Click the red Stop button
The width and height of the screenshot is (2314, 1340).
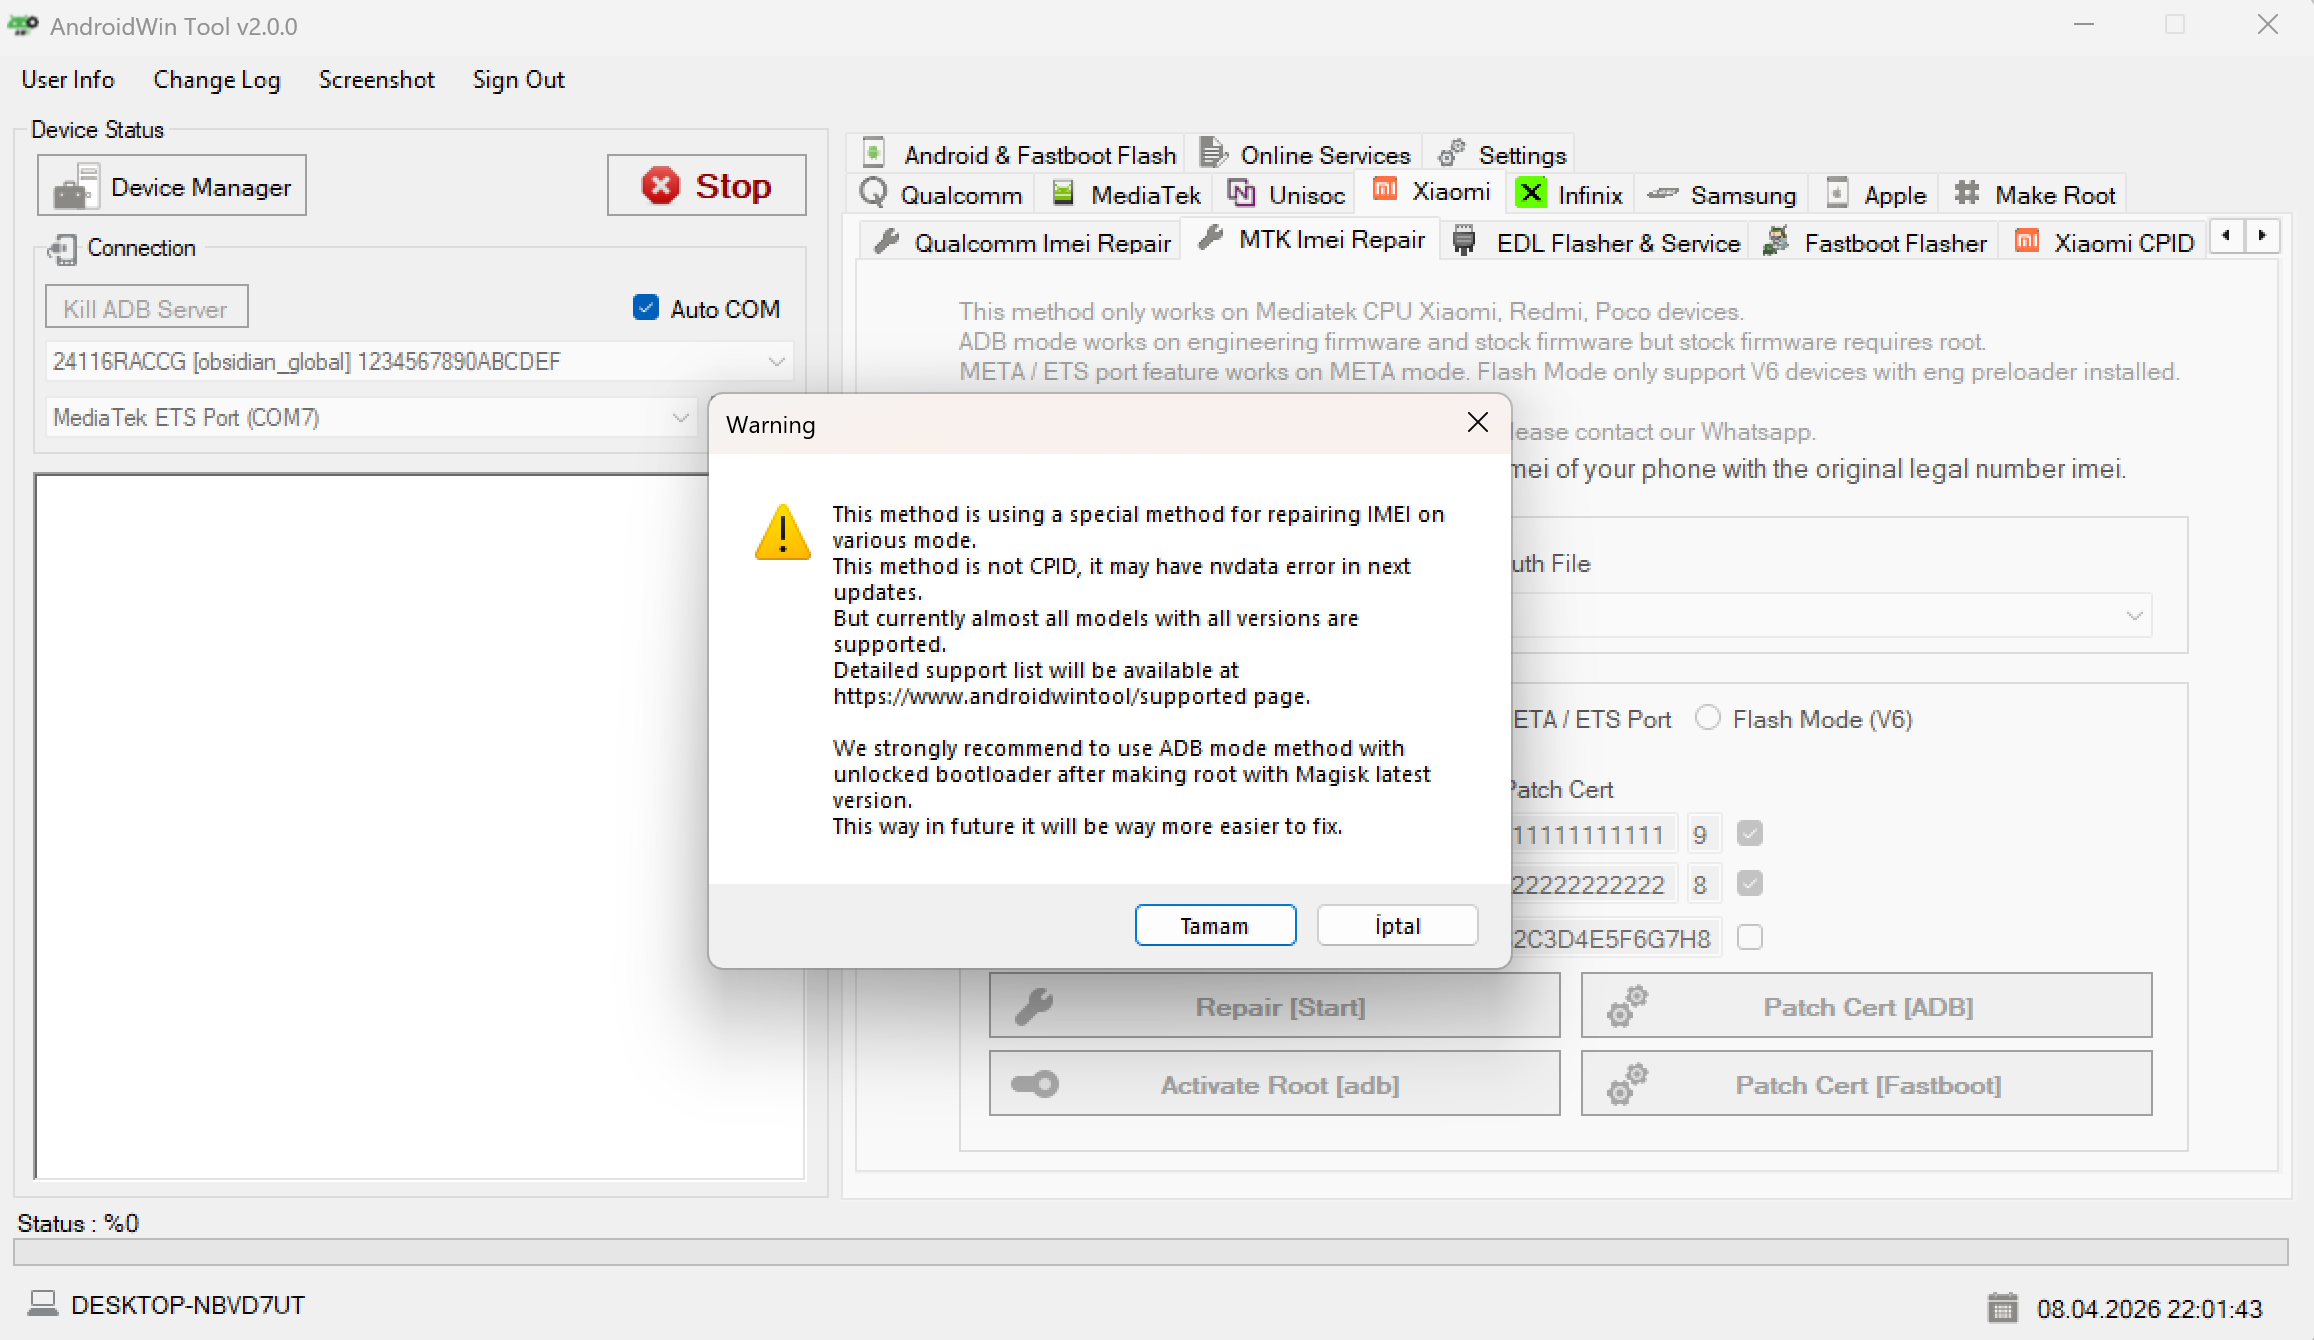pyautogui.click(x=706, y=185)
